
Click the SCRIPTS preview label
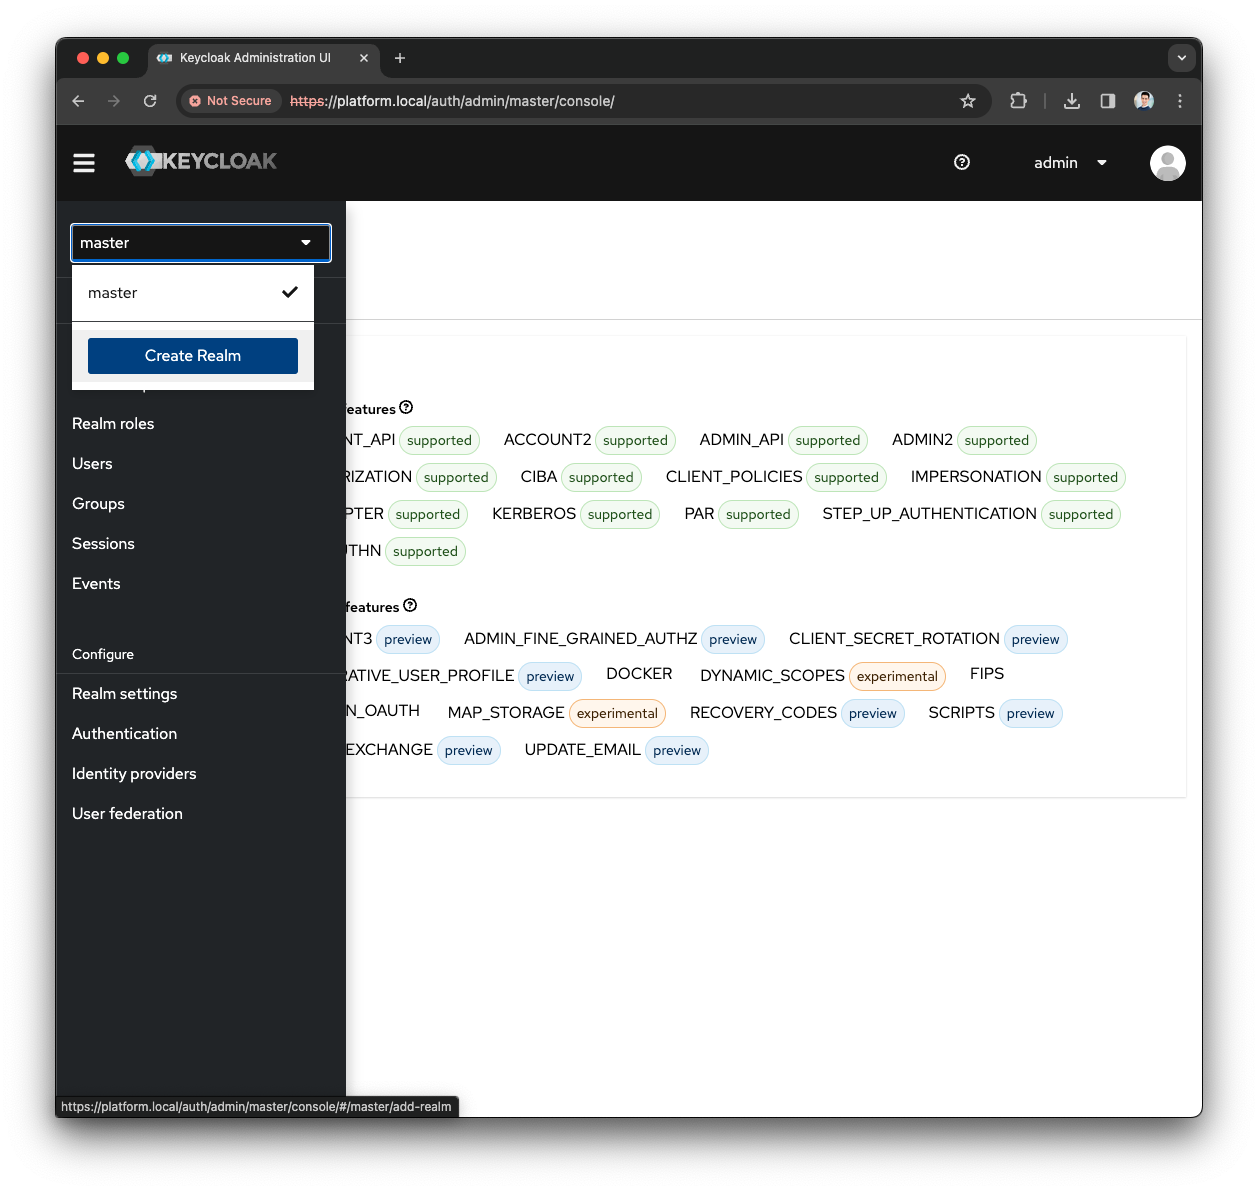(x=1030, y=713)
